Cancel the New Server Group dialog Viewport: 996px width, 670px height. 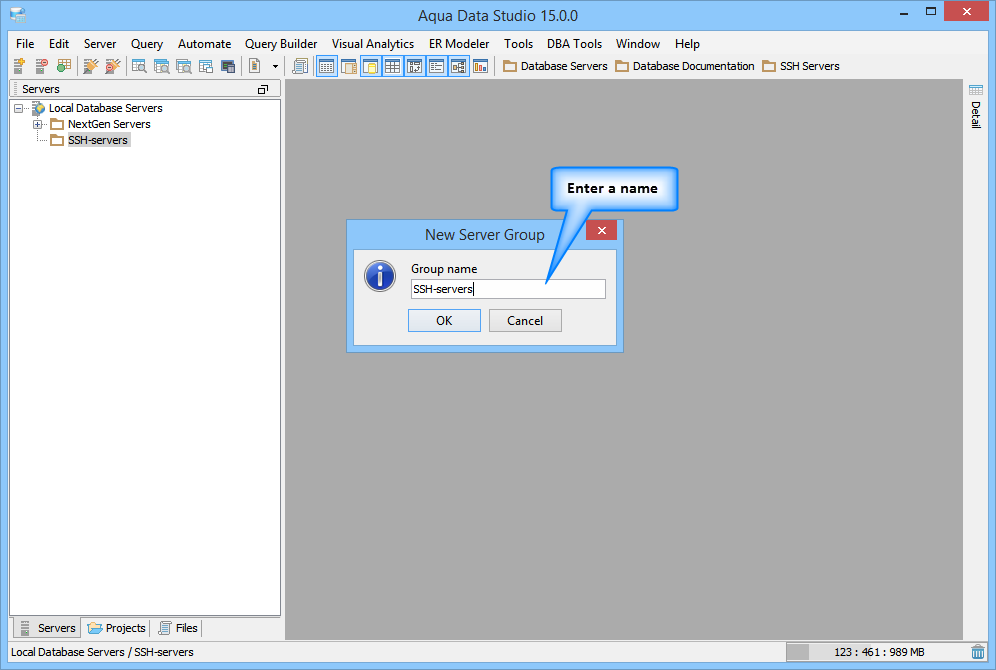525,321
